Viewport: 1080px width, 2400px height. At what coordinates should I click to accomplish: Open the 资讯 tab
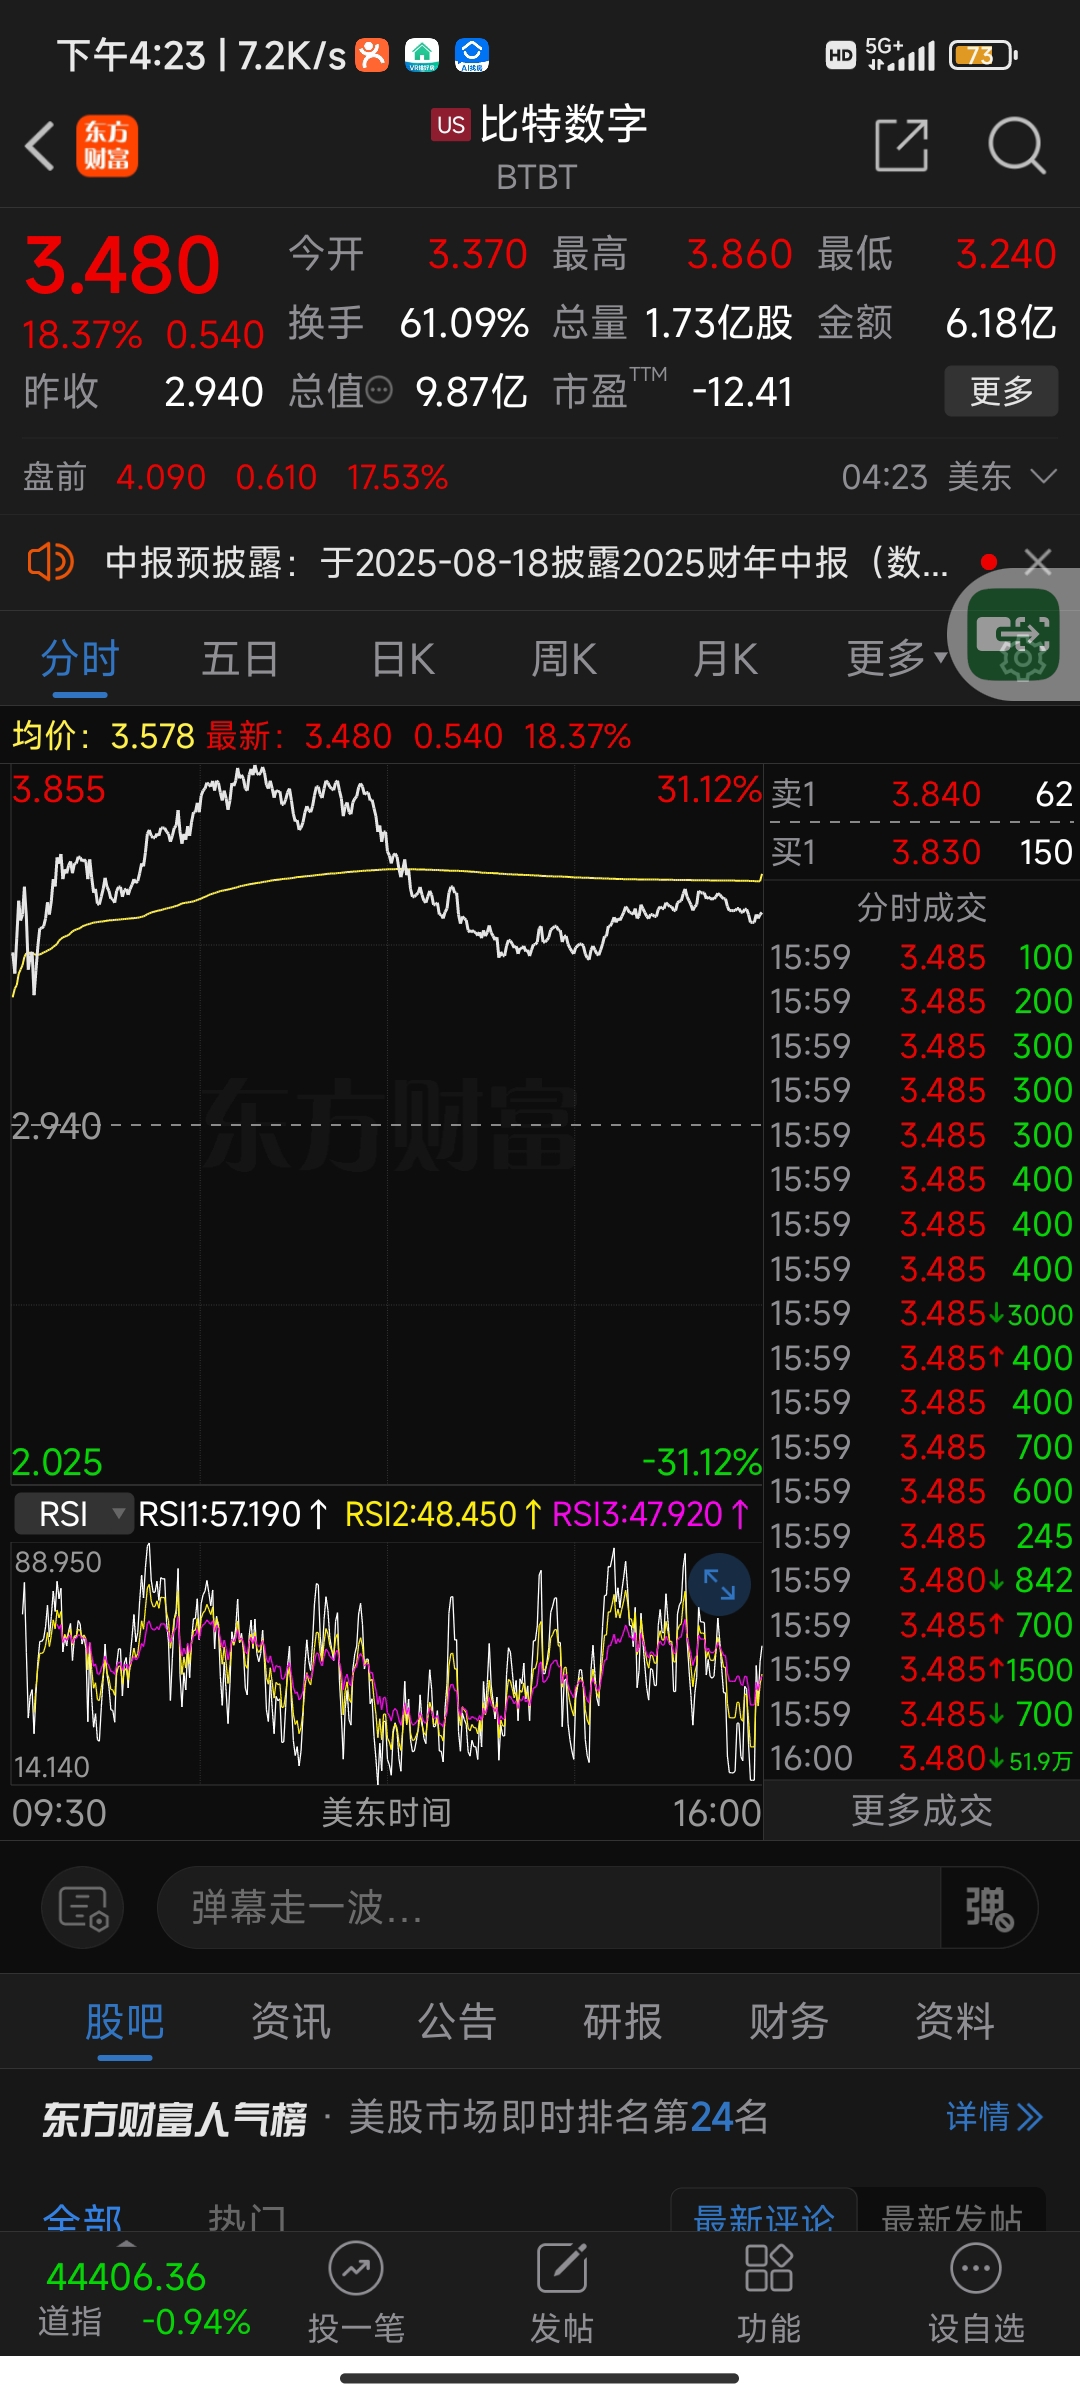point(291,2021)
